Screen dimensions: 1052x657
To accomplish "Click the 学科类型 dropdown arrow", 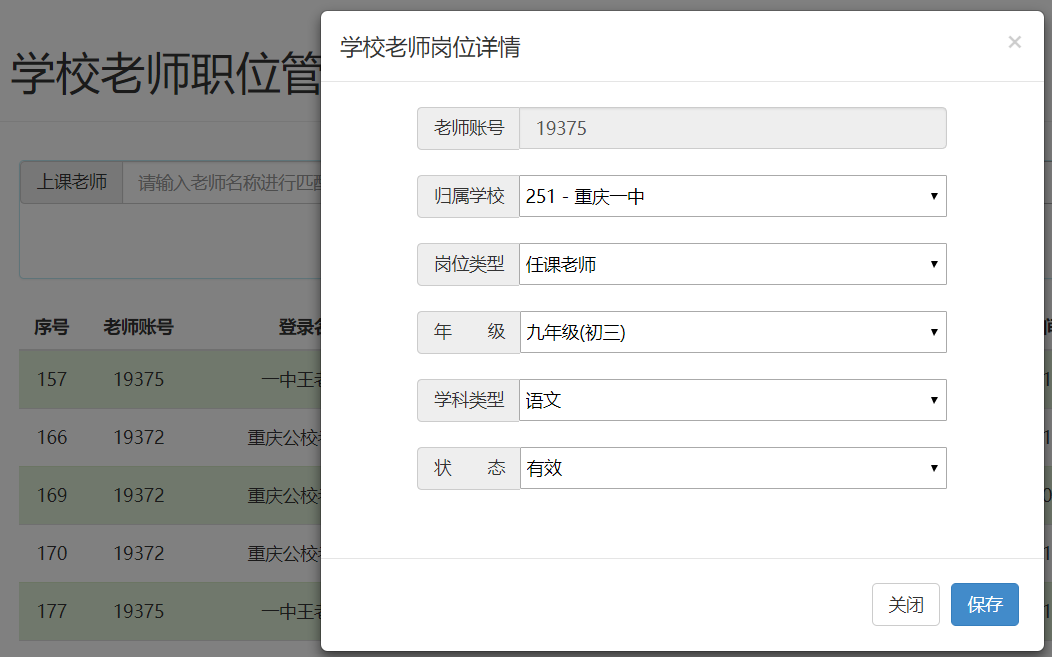I will point(932,400).
